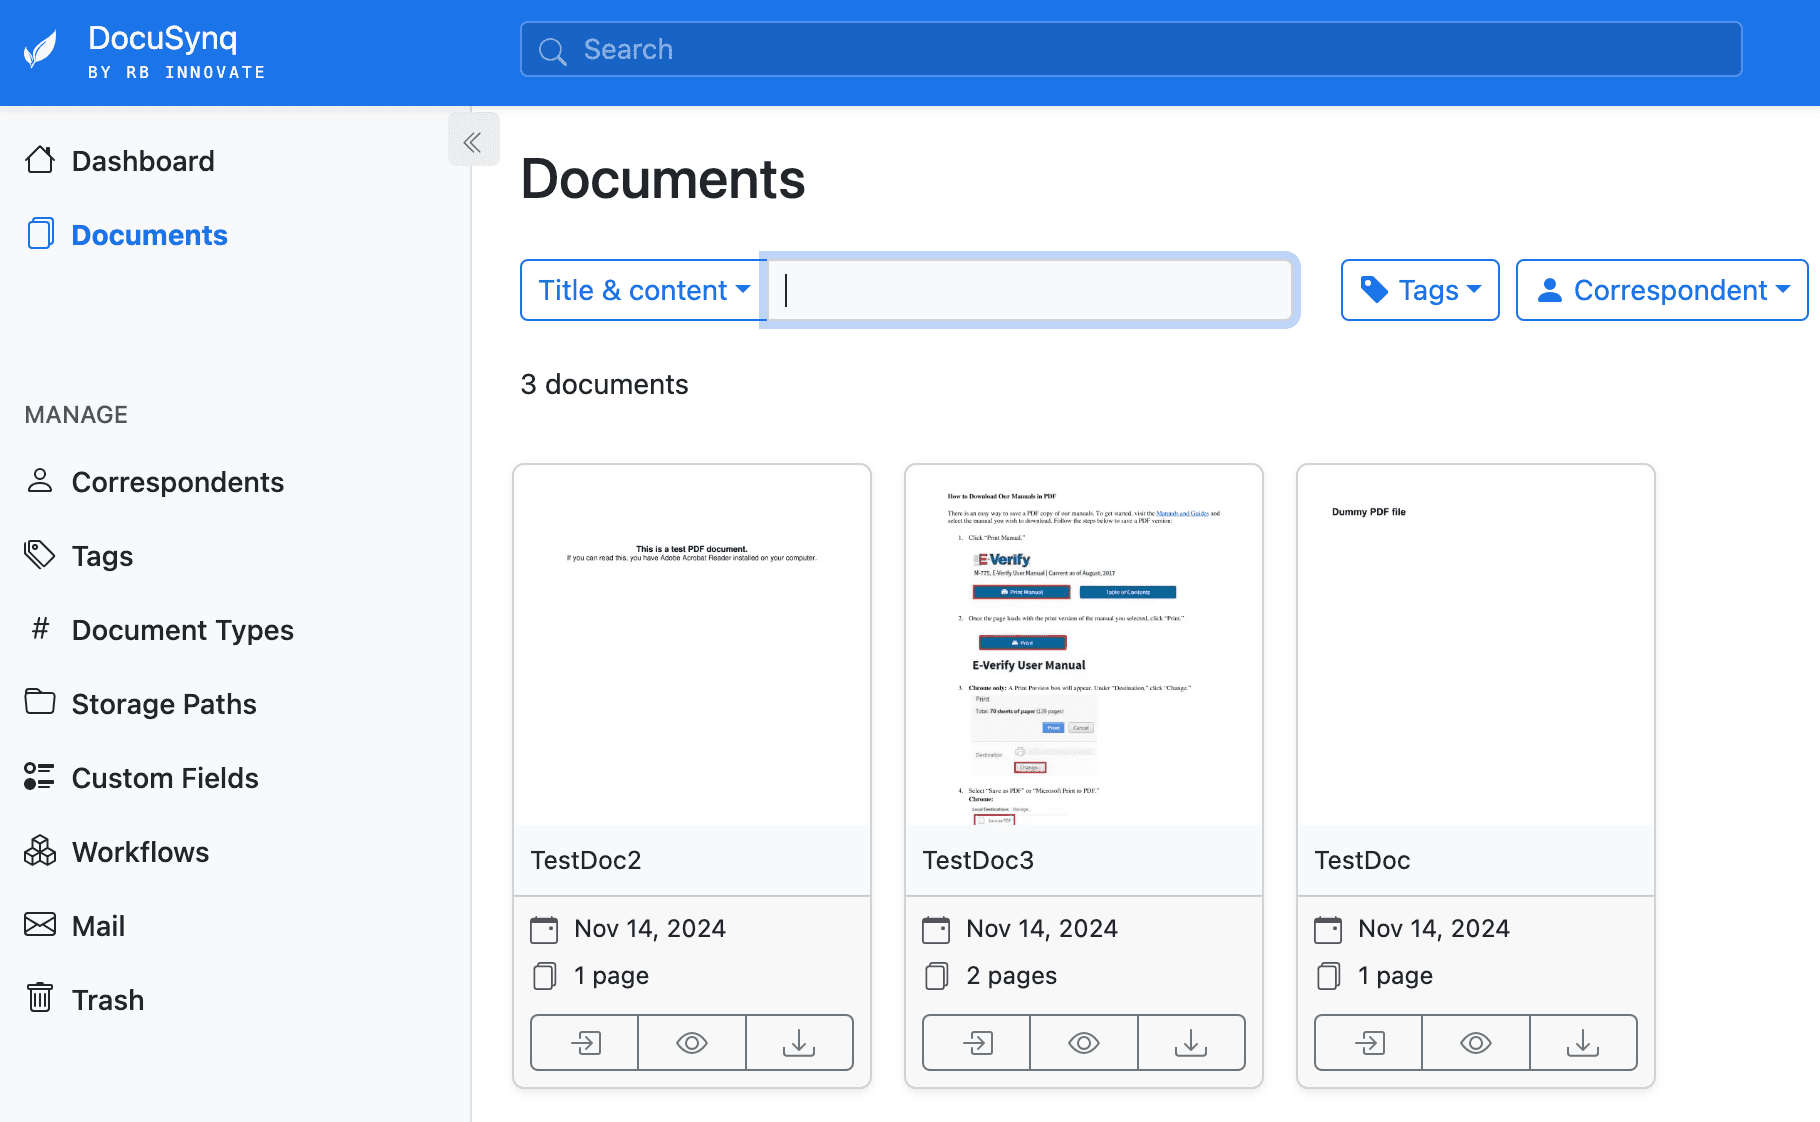Open the TestDoc3 thumbnail preview
This screenshot has width=1820, height=1122.
coord(1084,645)
